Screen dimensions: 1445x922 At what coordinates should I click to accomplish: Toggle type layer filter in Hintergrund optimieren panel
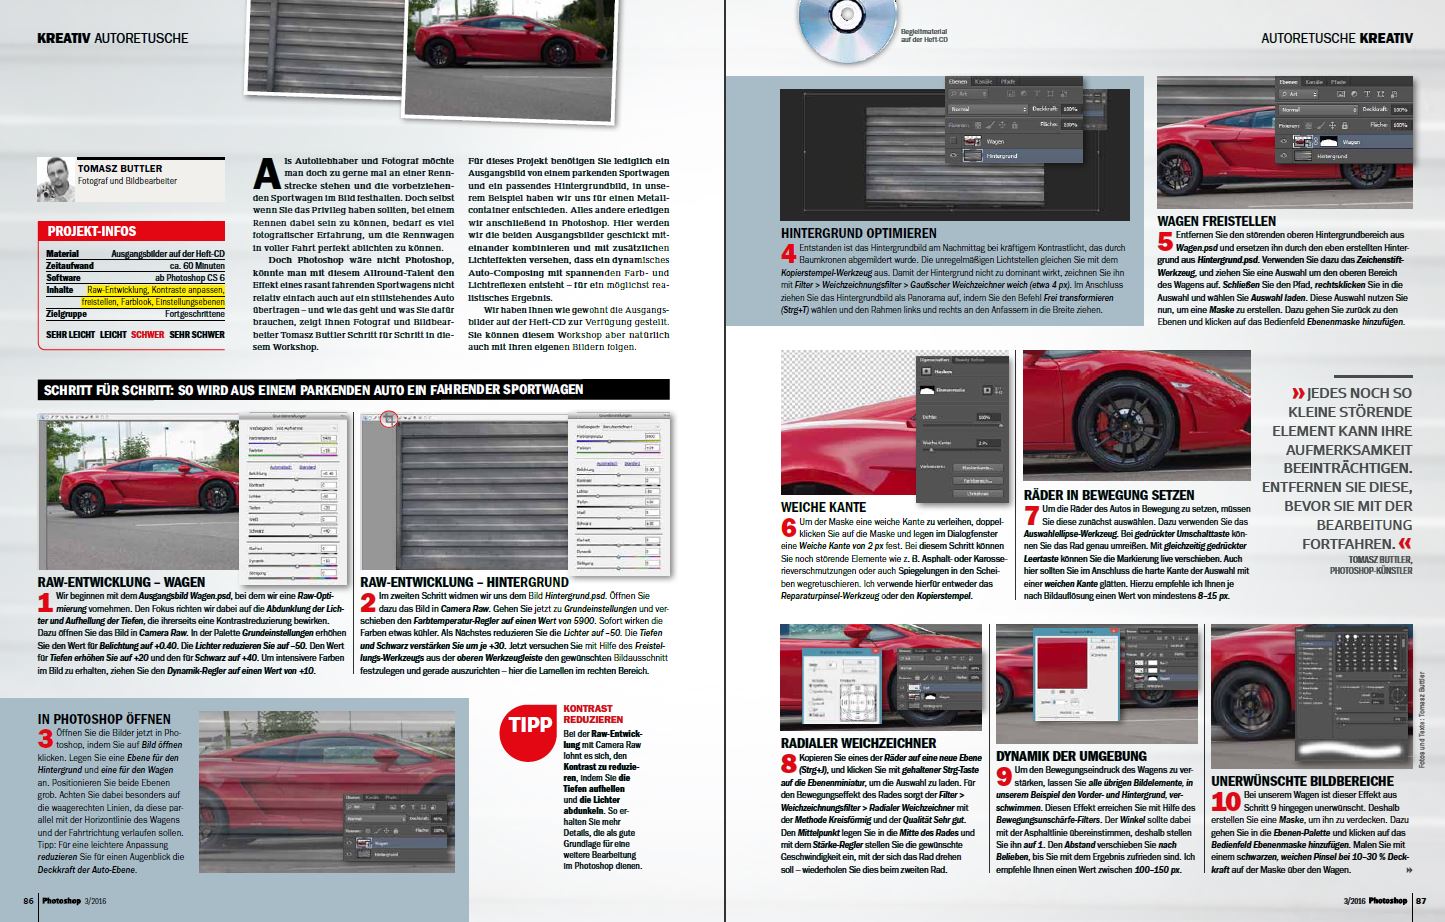1037,93
